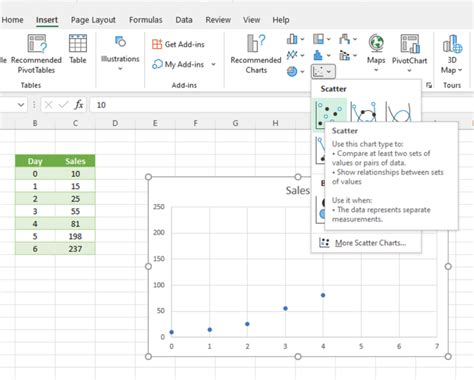Open the Illustrations group menu
Viewport: 474px width, 380px height.
(x=120, y=53)
